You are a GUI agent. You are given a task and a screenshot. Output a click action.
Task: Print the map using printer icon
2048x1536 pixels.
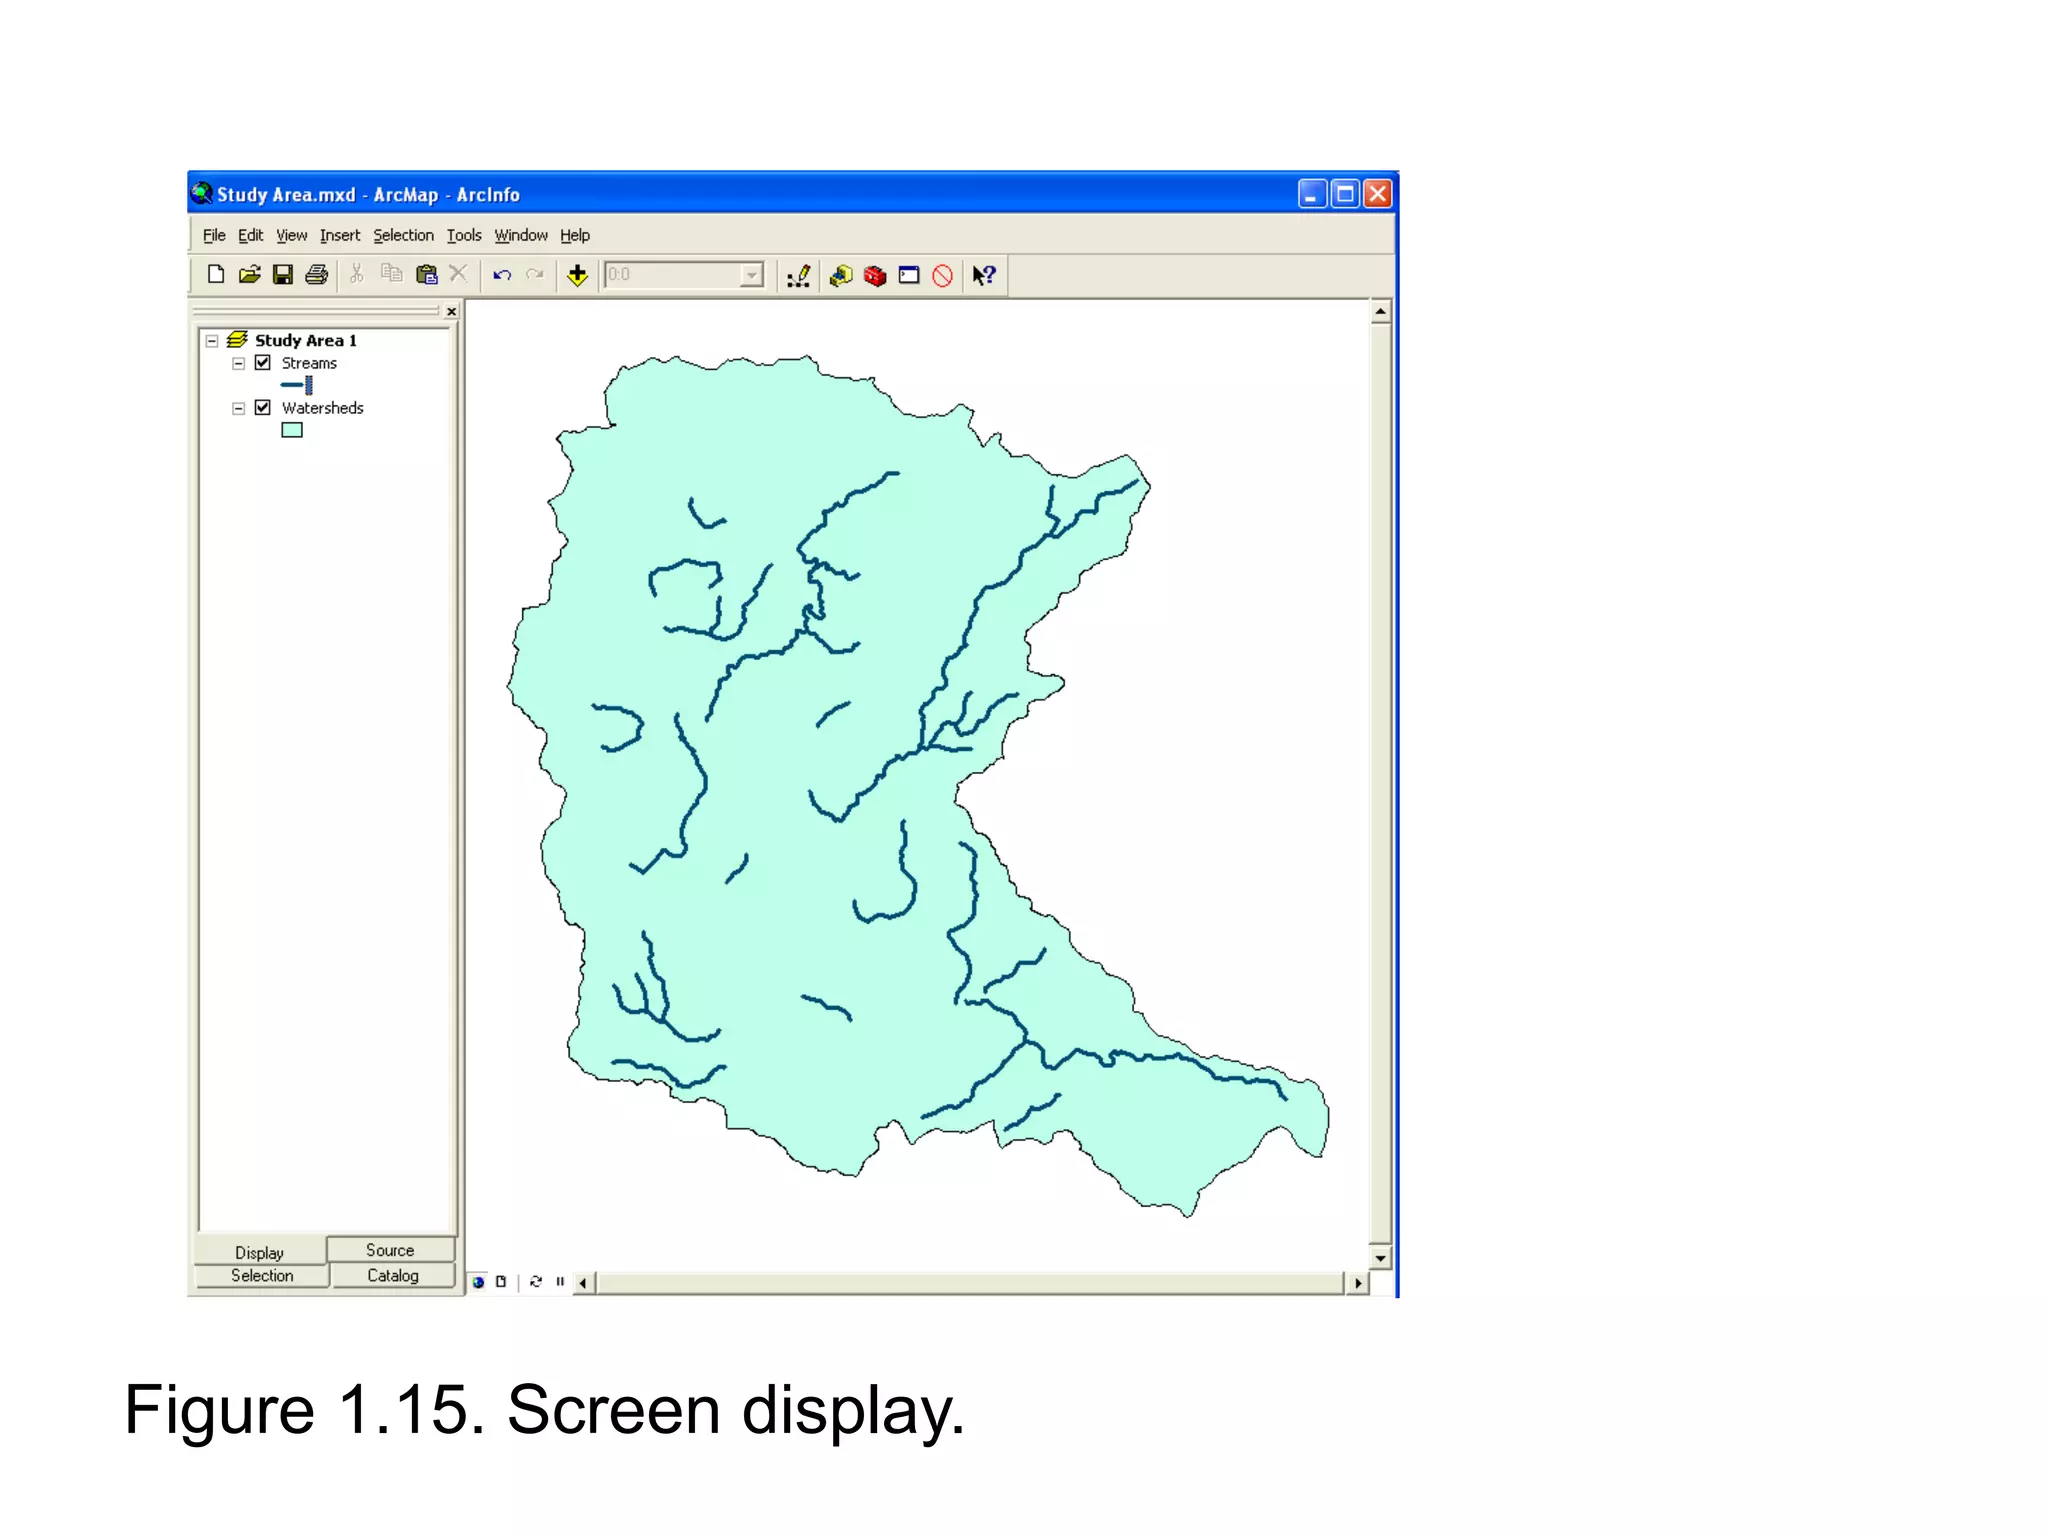point(317,275)
